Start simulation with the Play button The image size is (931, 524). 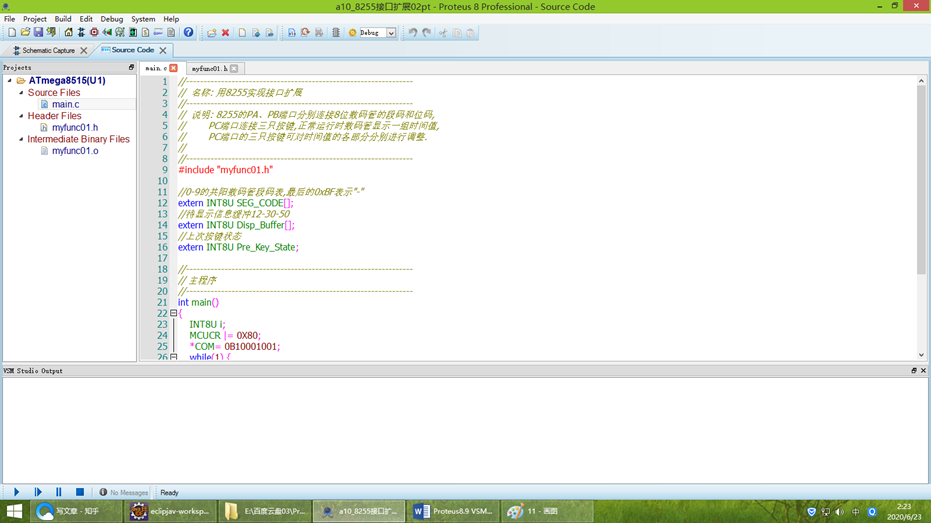17,492
